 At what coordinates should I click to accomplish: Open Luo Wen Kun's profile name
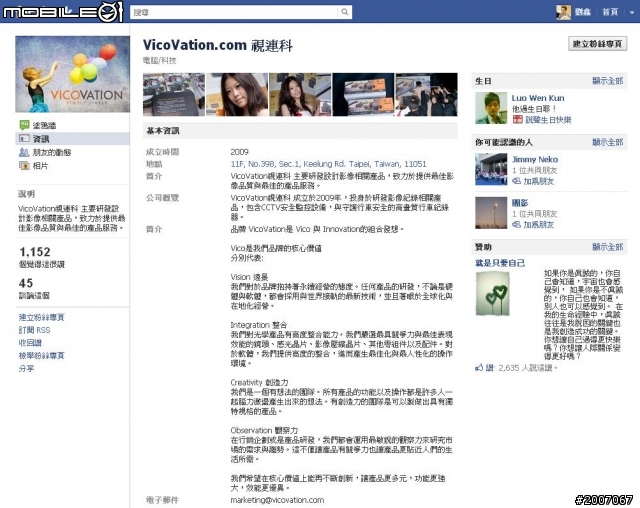538,98
